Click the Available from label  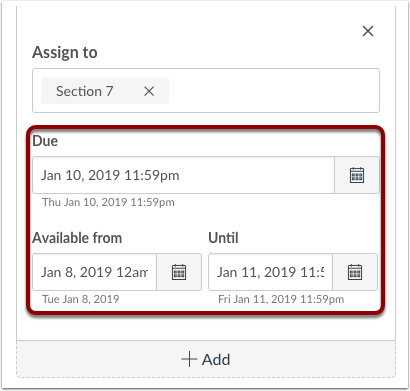pyautogui.click(x=77, y=238)
